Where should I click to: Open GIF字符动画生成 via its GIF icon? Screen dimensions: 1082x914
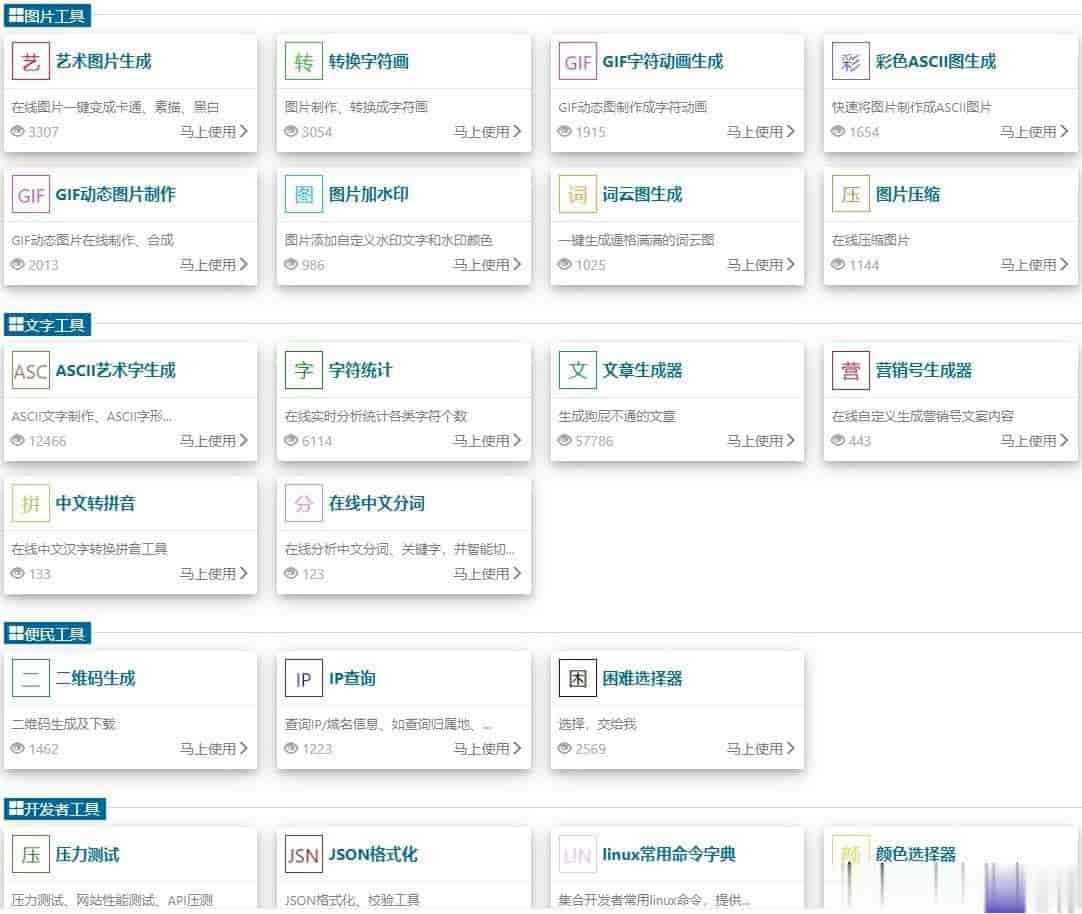click(x=577, y=61)
